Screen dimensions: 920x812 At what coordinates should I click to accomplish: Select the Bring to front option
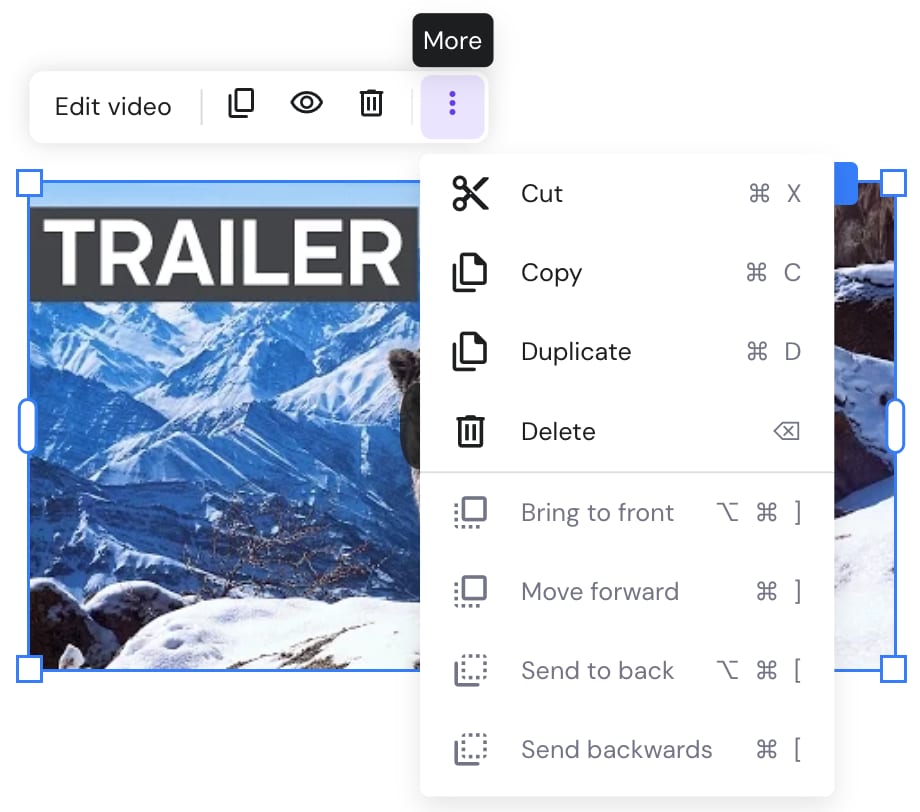click(x=597, y=512)
